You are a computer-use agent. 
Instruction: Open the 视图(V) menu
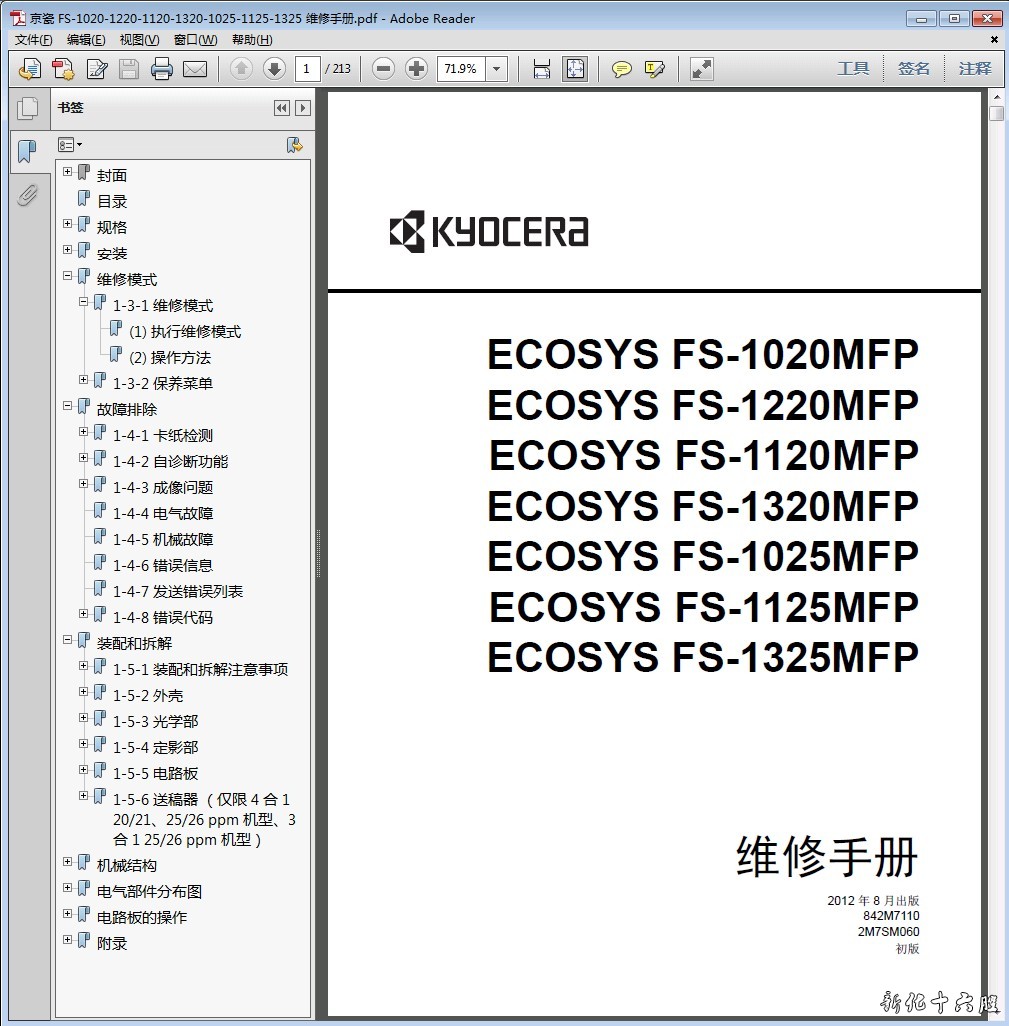pyautogui.click(x=139, y=40)
